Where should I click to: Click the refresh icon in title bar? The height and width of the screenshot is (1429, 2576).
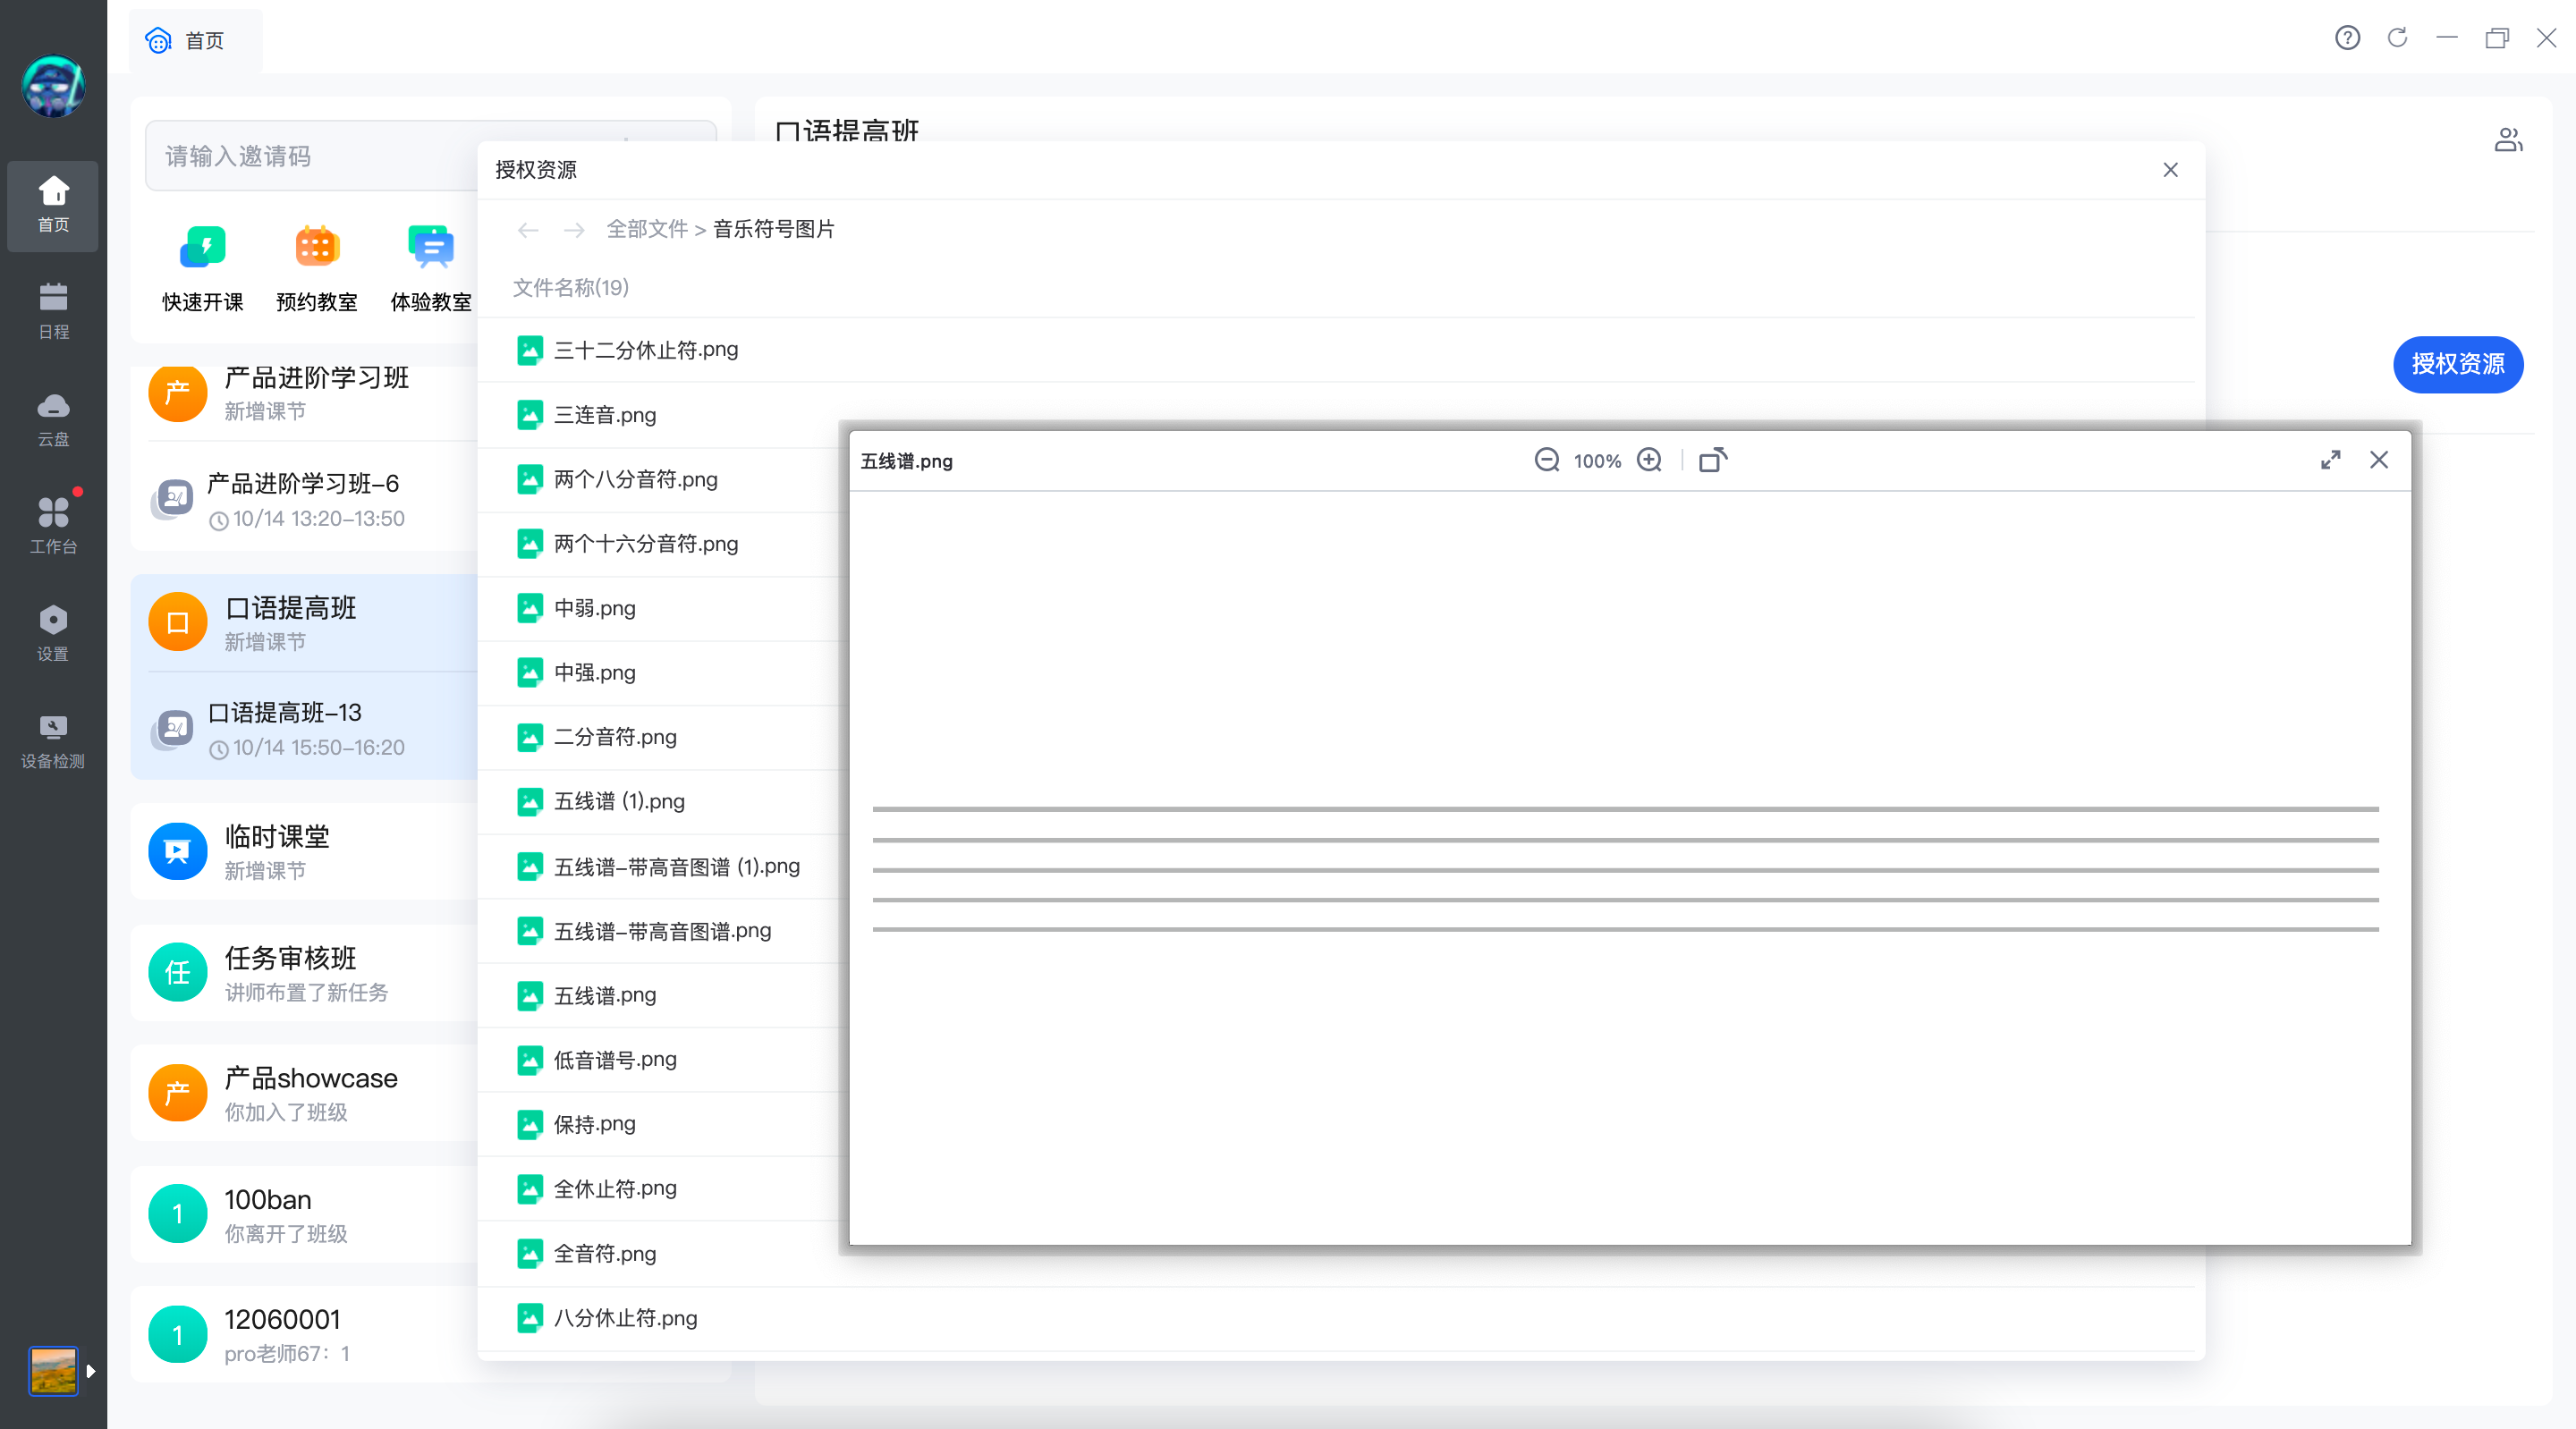click(2397, 38)
